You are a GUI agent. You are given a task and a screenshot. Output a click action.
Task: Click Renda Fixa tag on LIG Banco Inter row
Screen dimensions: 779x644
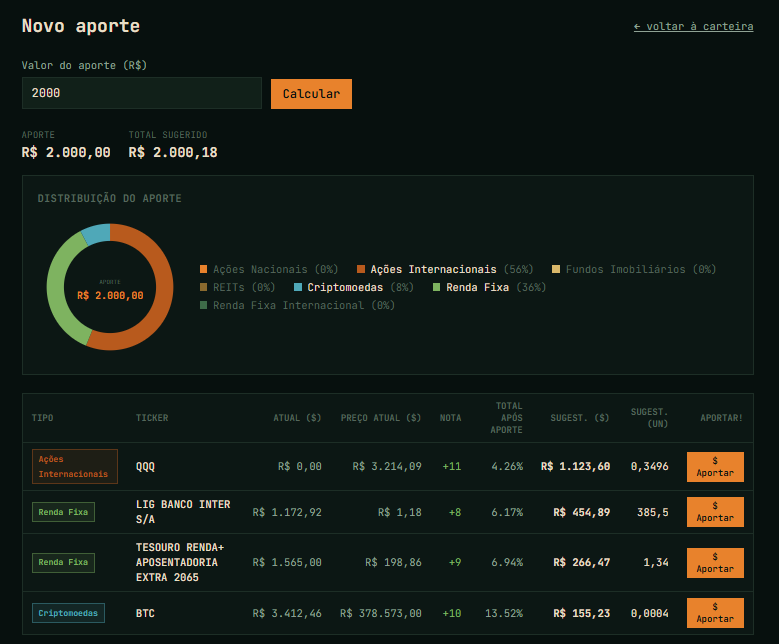coord(63,512)
